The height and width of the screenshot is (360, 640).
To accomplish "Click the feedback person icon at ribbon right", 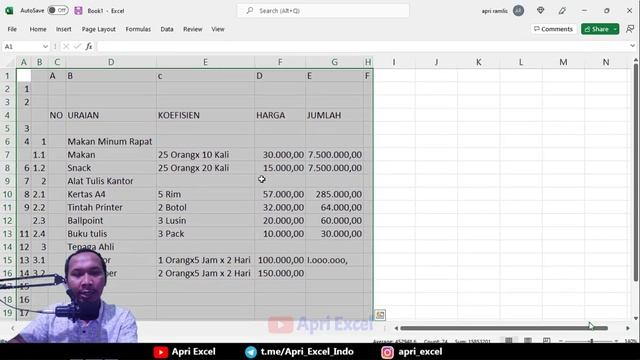I will pos(630,29).
